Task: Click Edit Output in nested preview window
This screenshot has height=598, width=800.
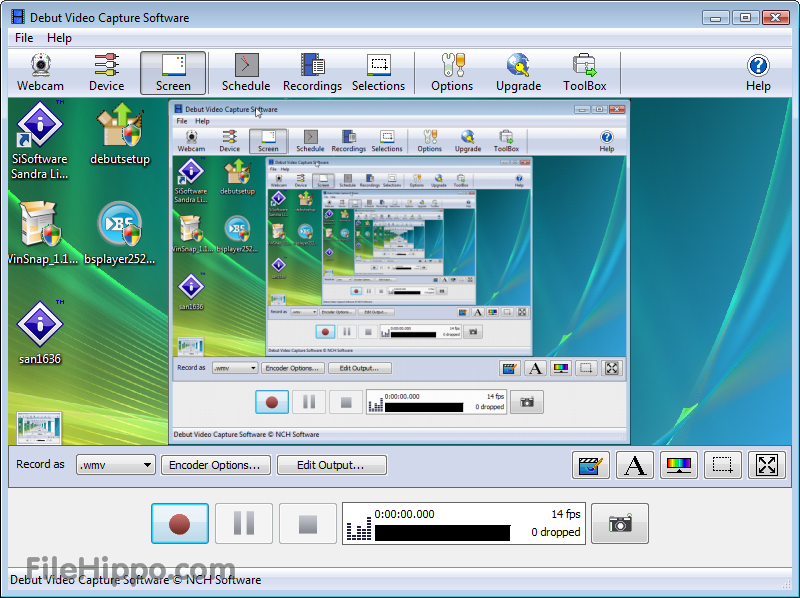Action: 360,368
